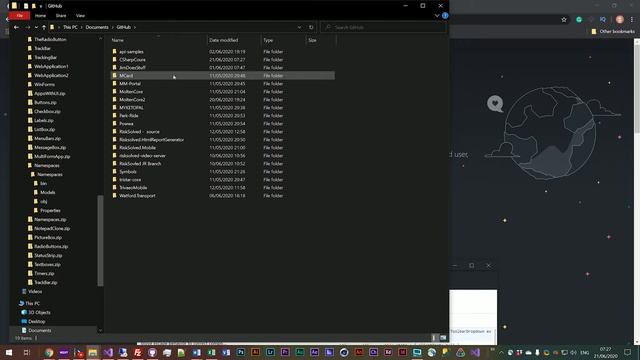The width and height of the screenshot is (640, 360).
Task: Click the Forward navigation arrow
Action: [x=28, y=27]
